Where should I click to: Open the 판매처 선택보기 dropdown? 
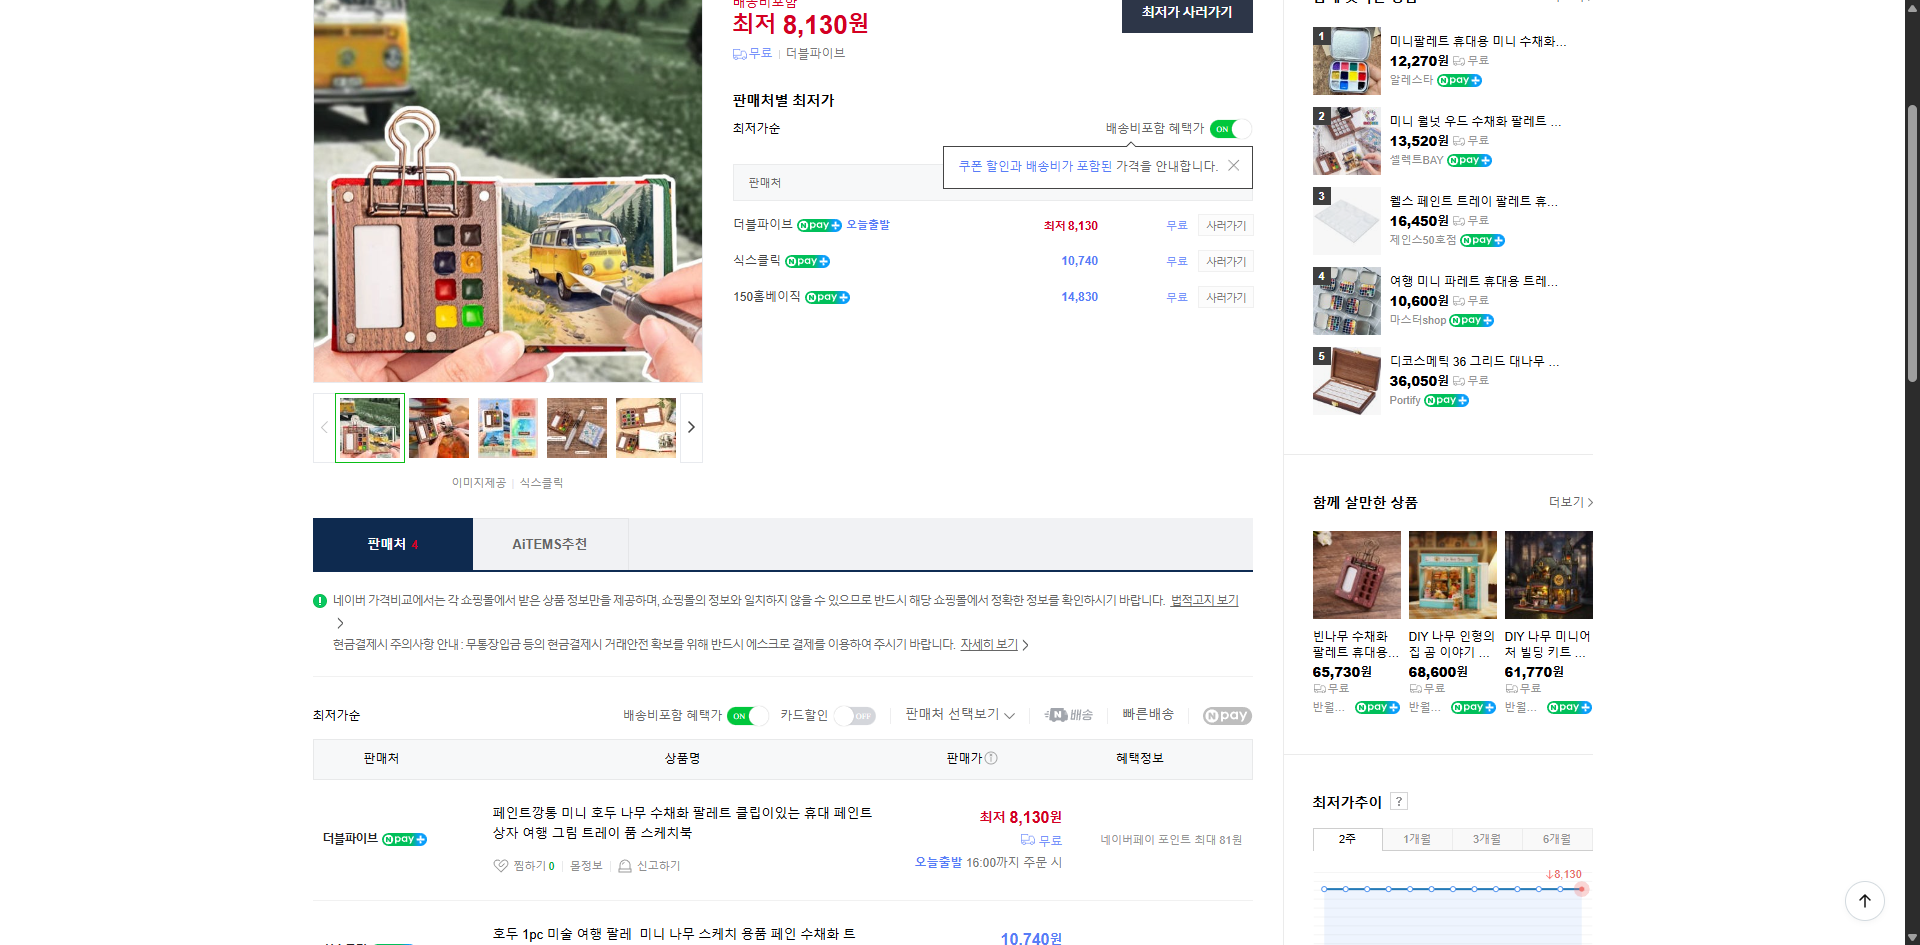[x=957, y=715]
